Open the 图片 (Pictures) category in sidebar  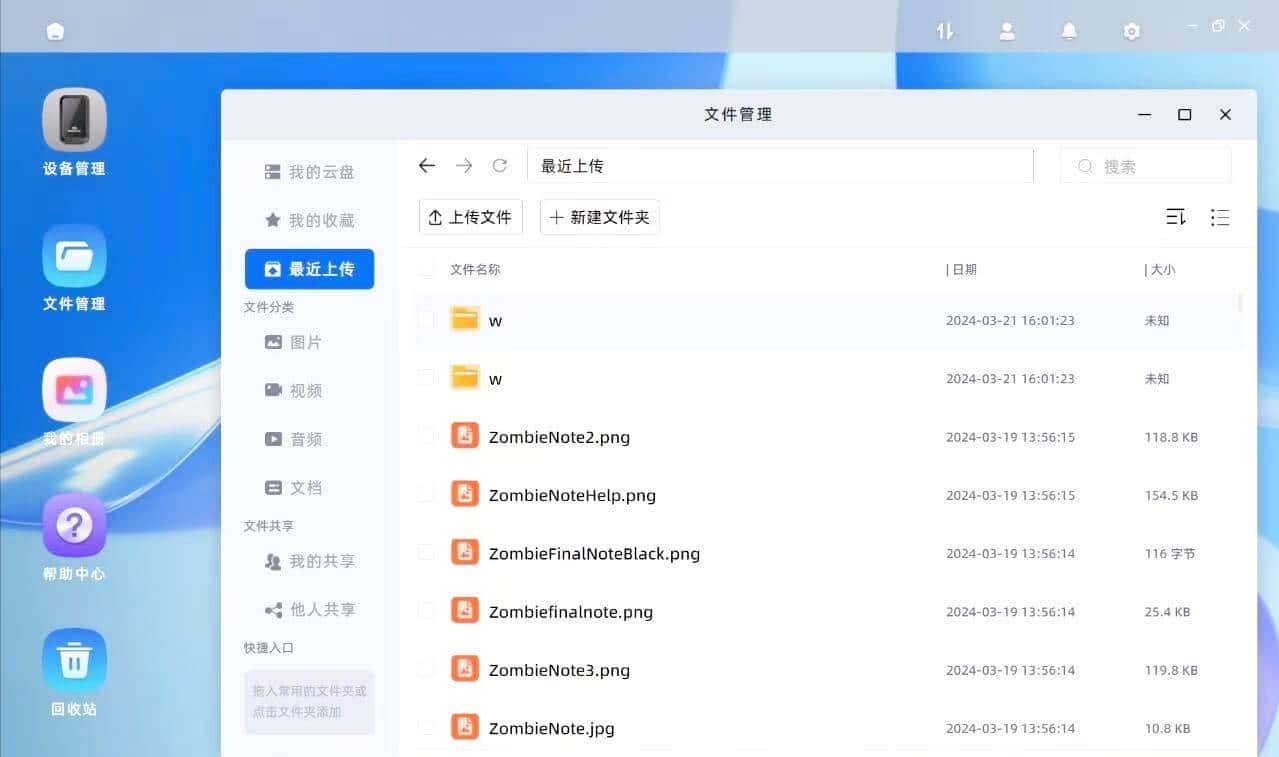303,342
